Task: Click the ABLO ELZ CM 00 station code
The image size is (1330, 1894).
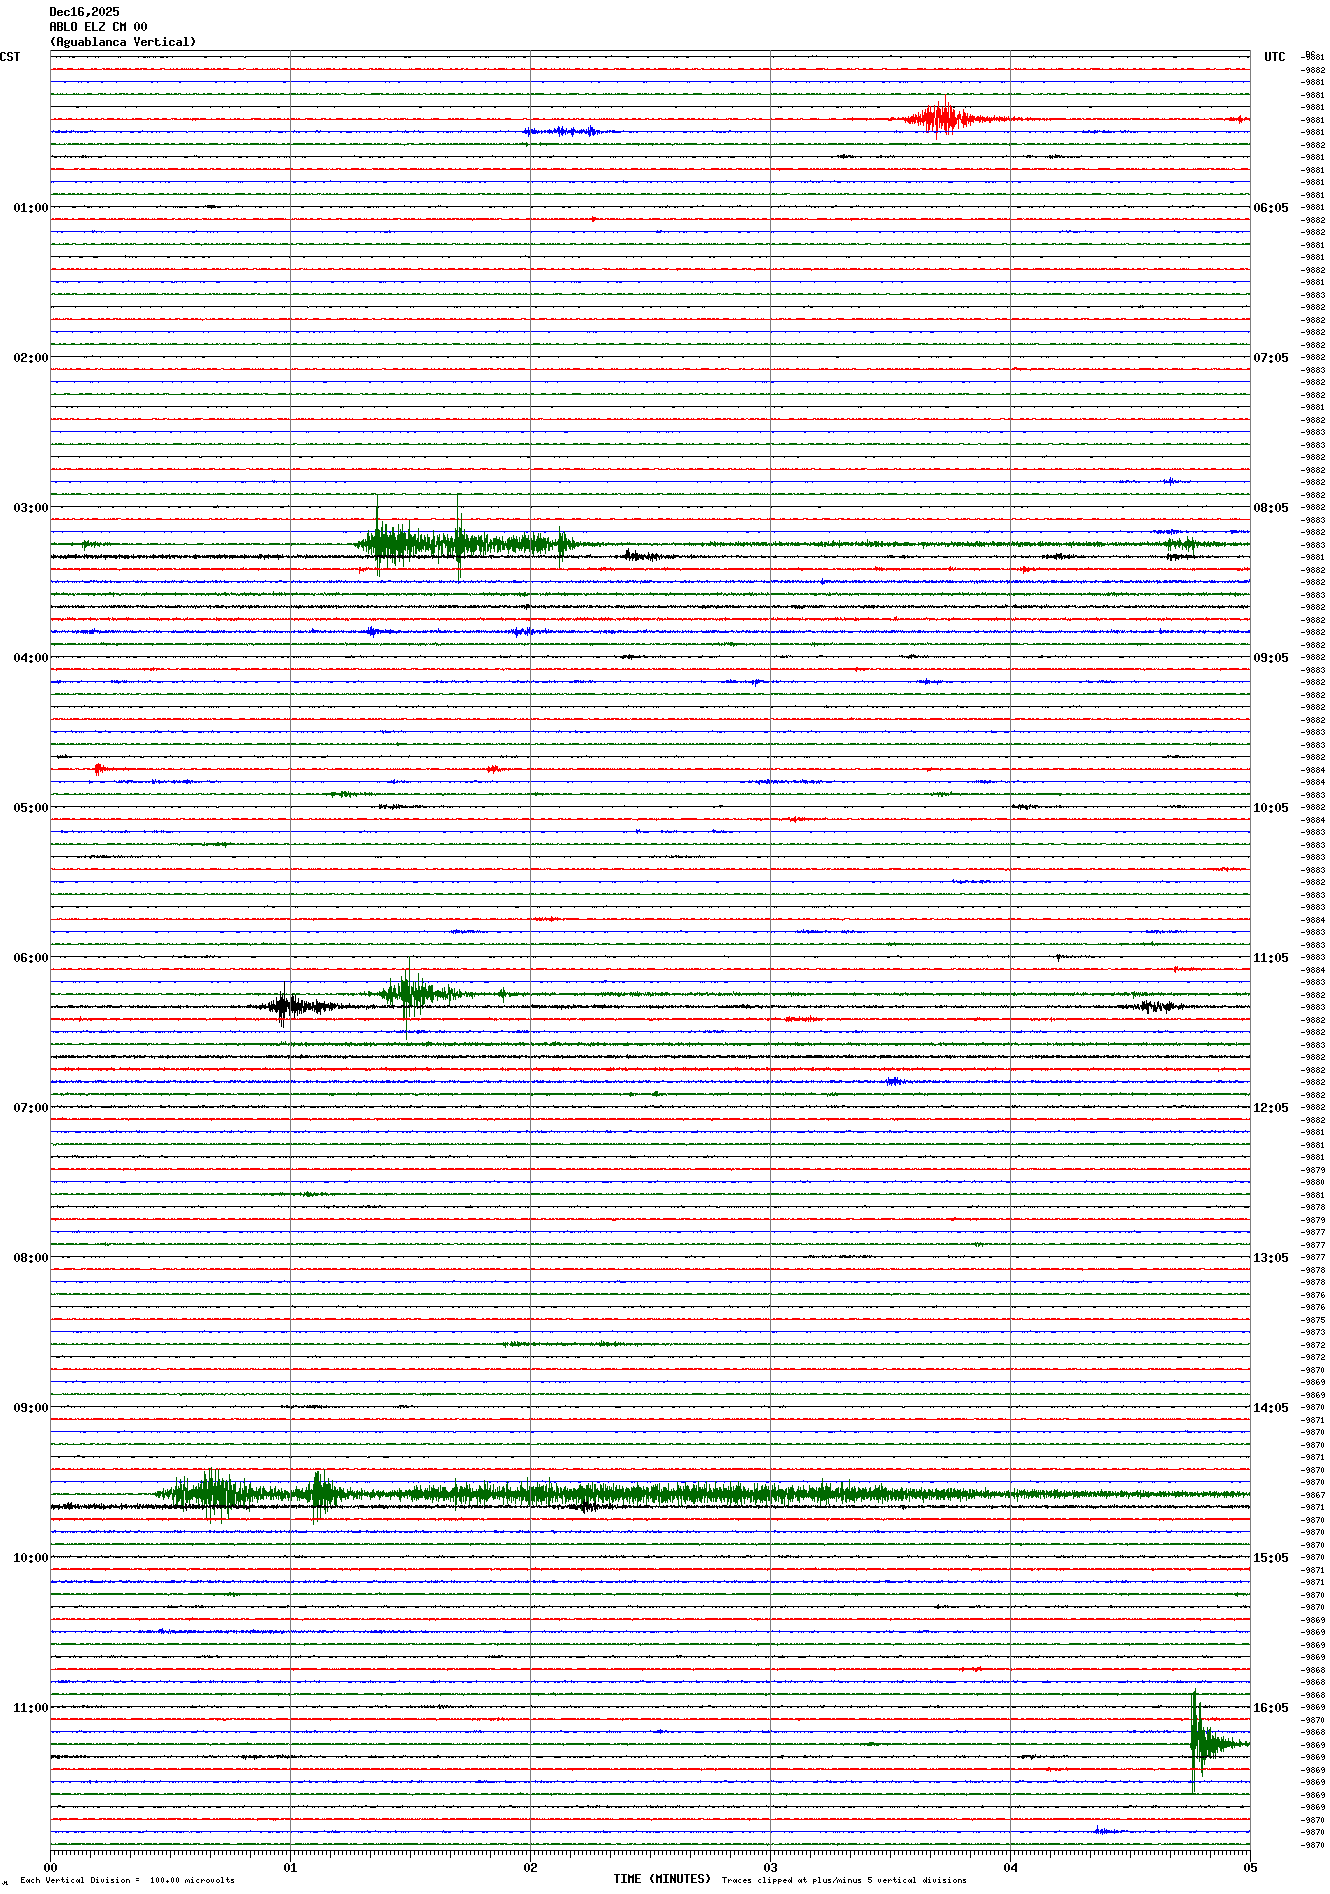Action: pyautogui.click(x=98, y=27)
